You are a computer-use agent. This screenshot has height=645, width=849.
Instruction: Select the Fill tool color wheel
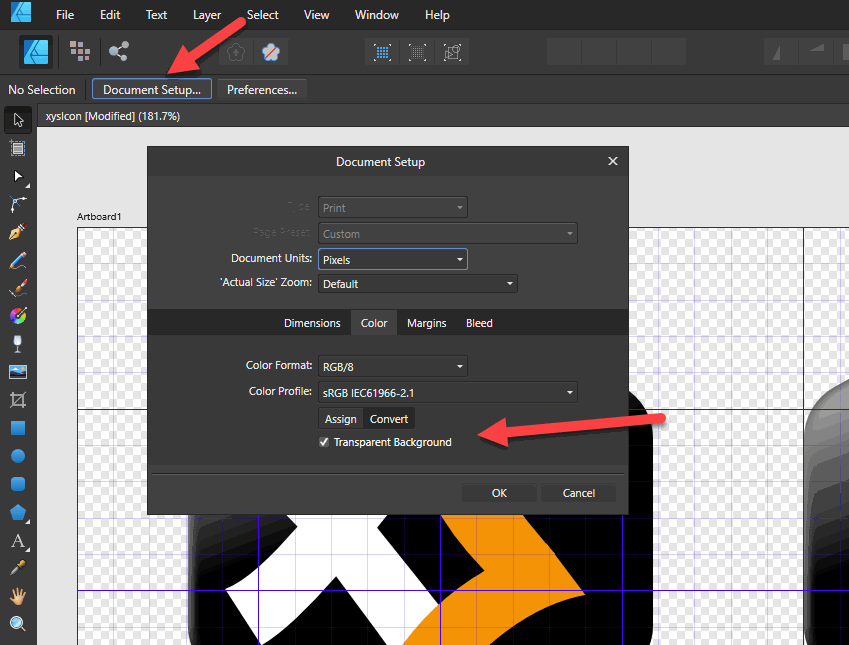pyautogui.click(x=18, y=316)
